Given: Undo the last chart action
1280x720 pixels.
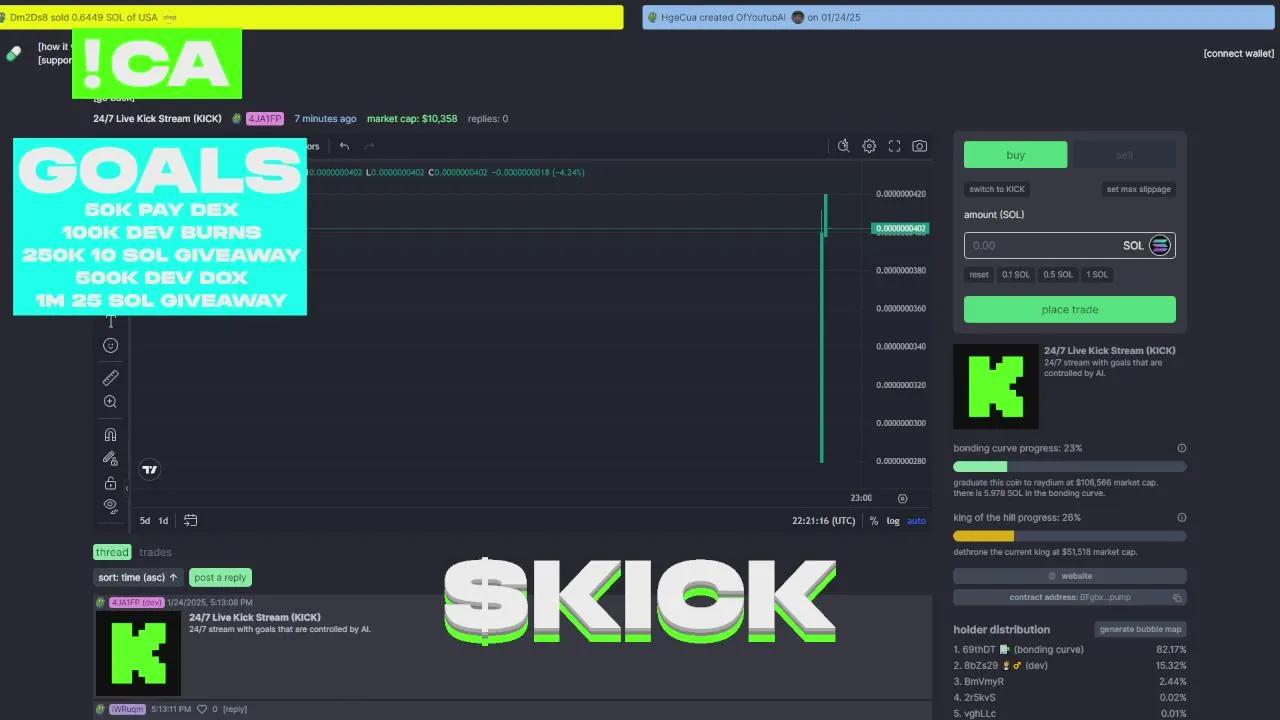Looking at the screenshot, I should pos(344,146).
